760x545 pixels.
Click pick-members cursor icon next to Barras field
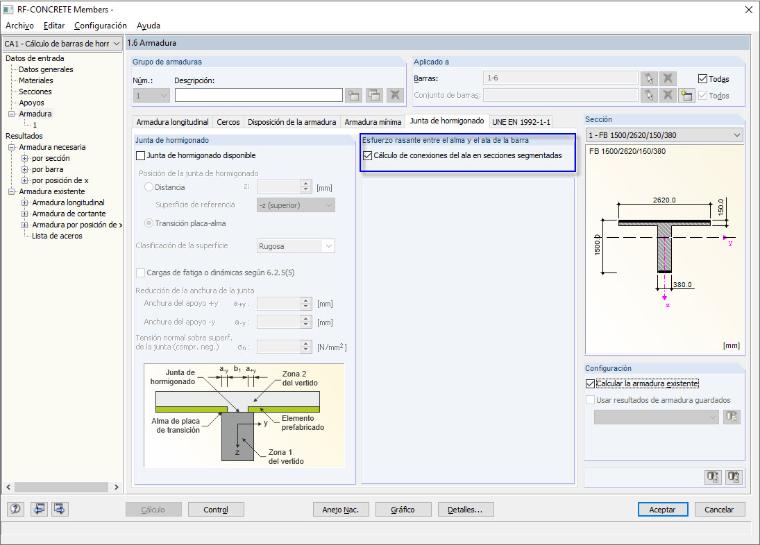649,78
